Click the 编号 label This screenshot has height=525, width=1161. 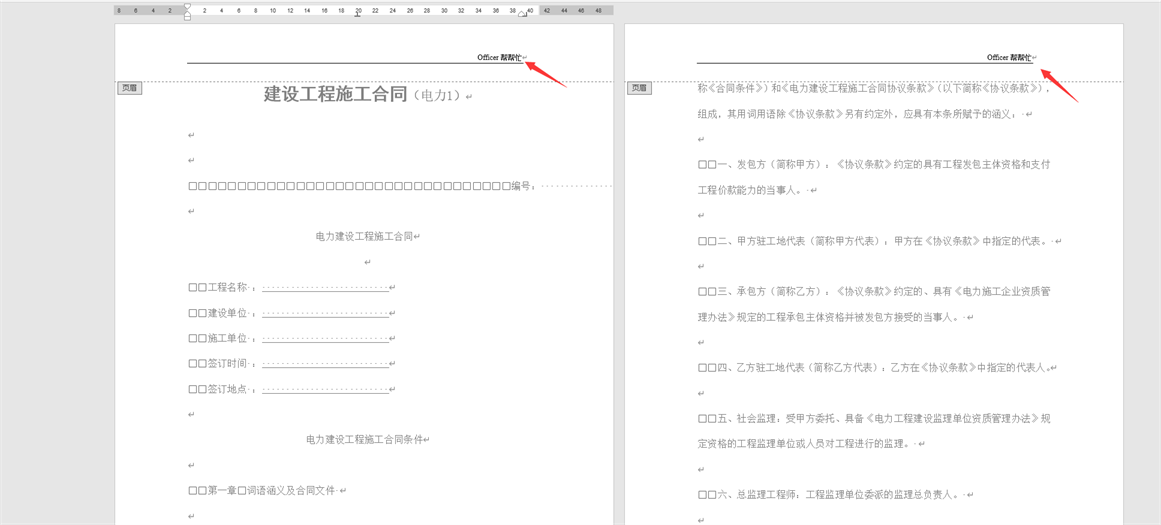pyautogui.click(x=521, y=186)
